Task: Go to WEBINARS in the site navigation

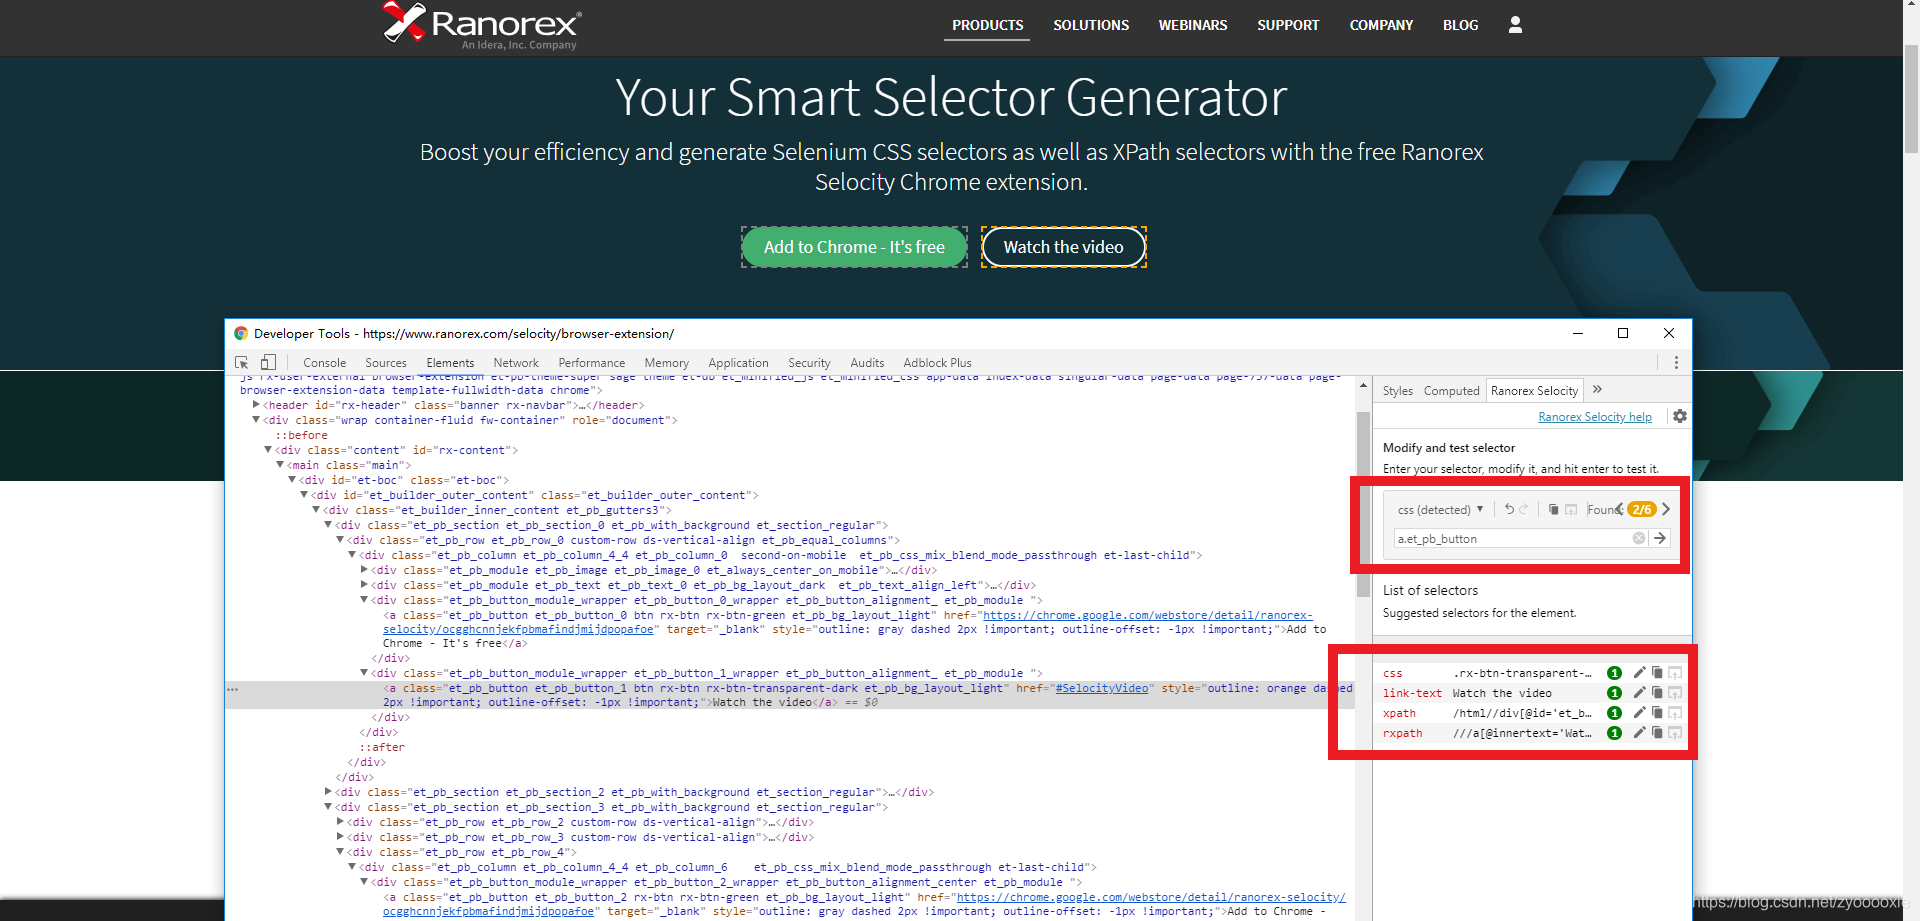Action: tap(1193, 25)
